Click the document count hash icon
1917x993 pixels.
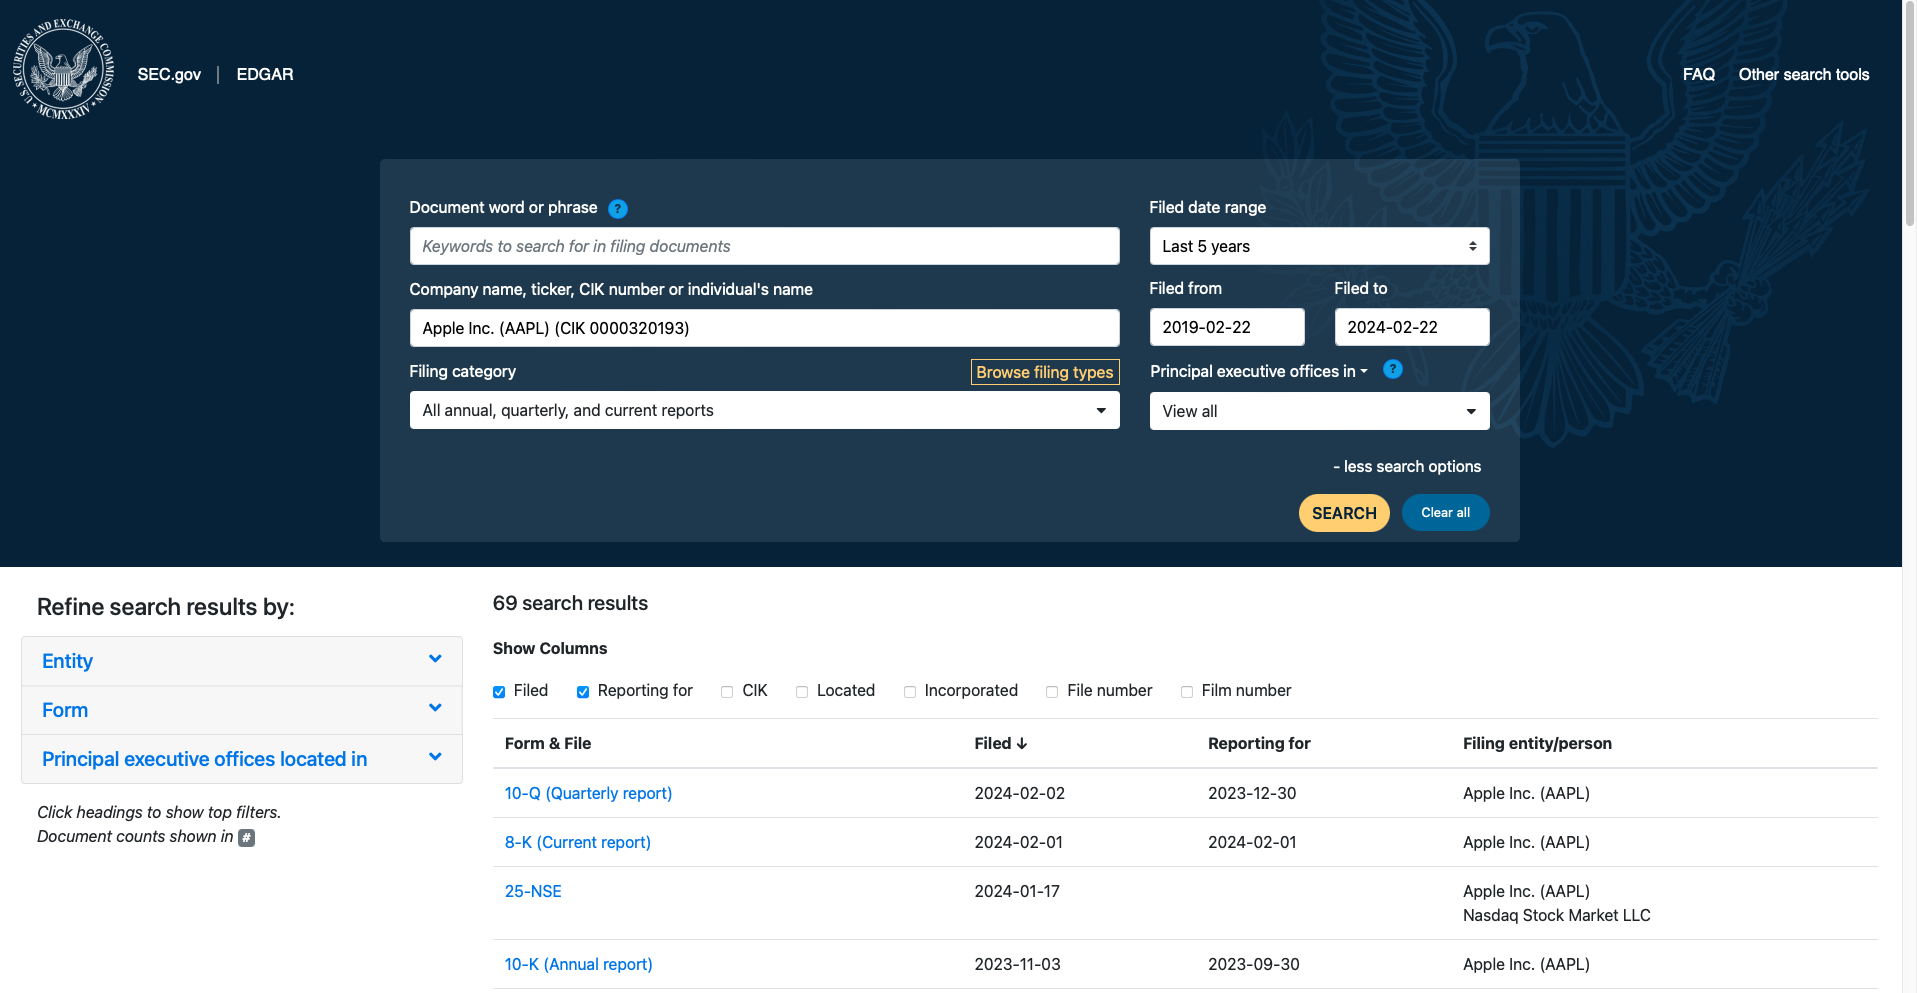tap(246, 838)
